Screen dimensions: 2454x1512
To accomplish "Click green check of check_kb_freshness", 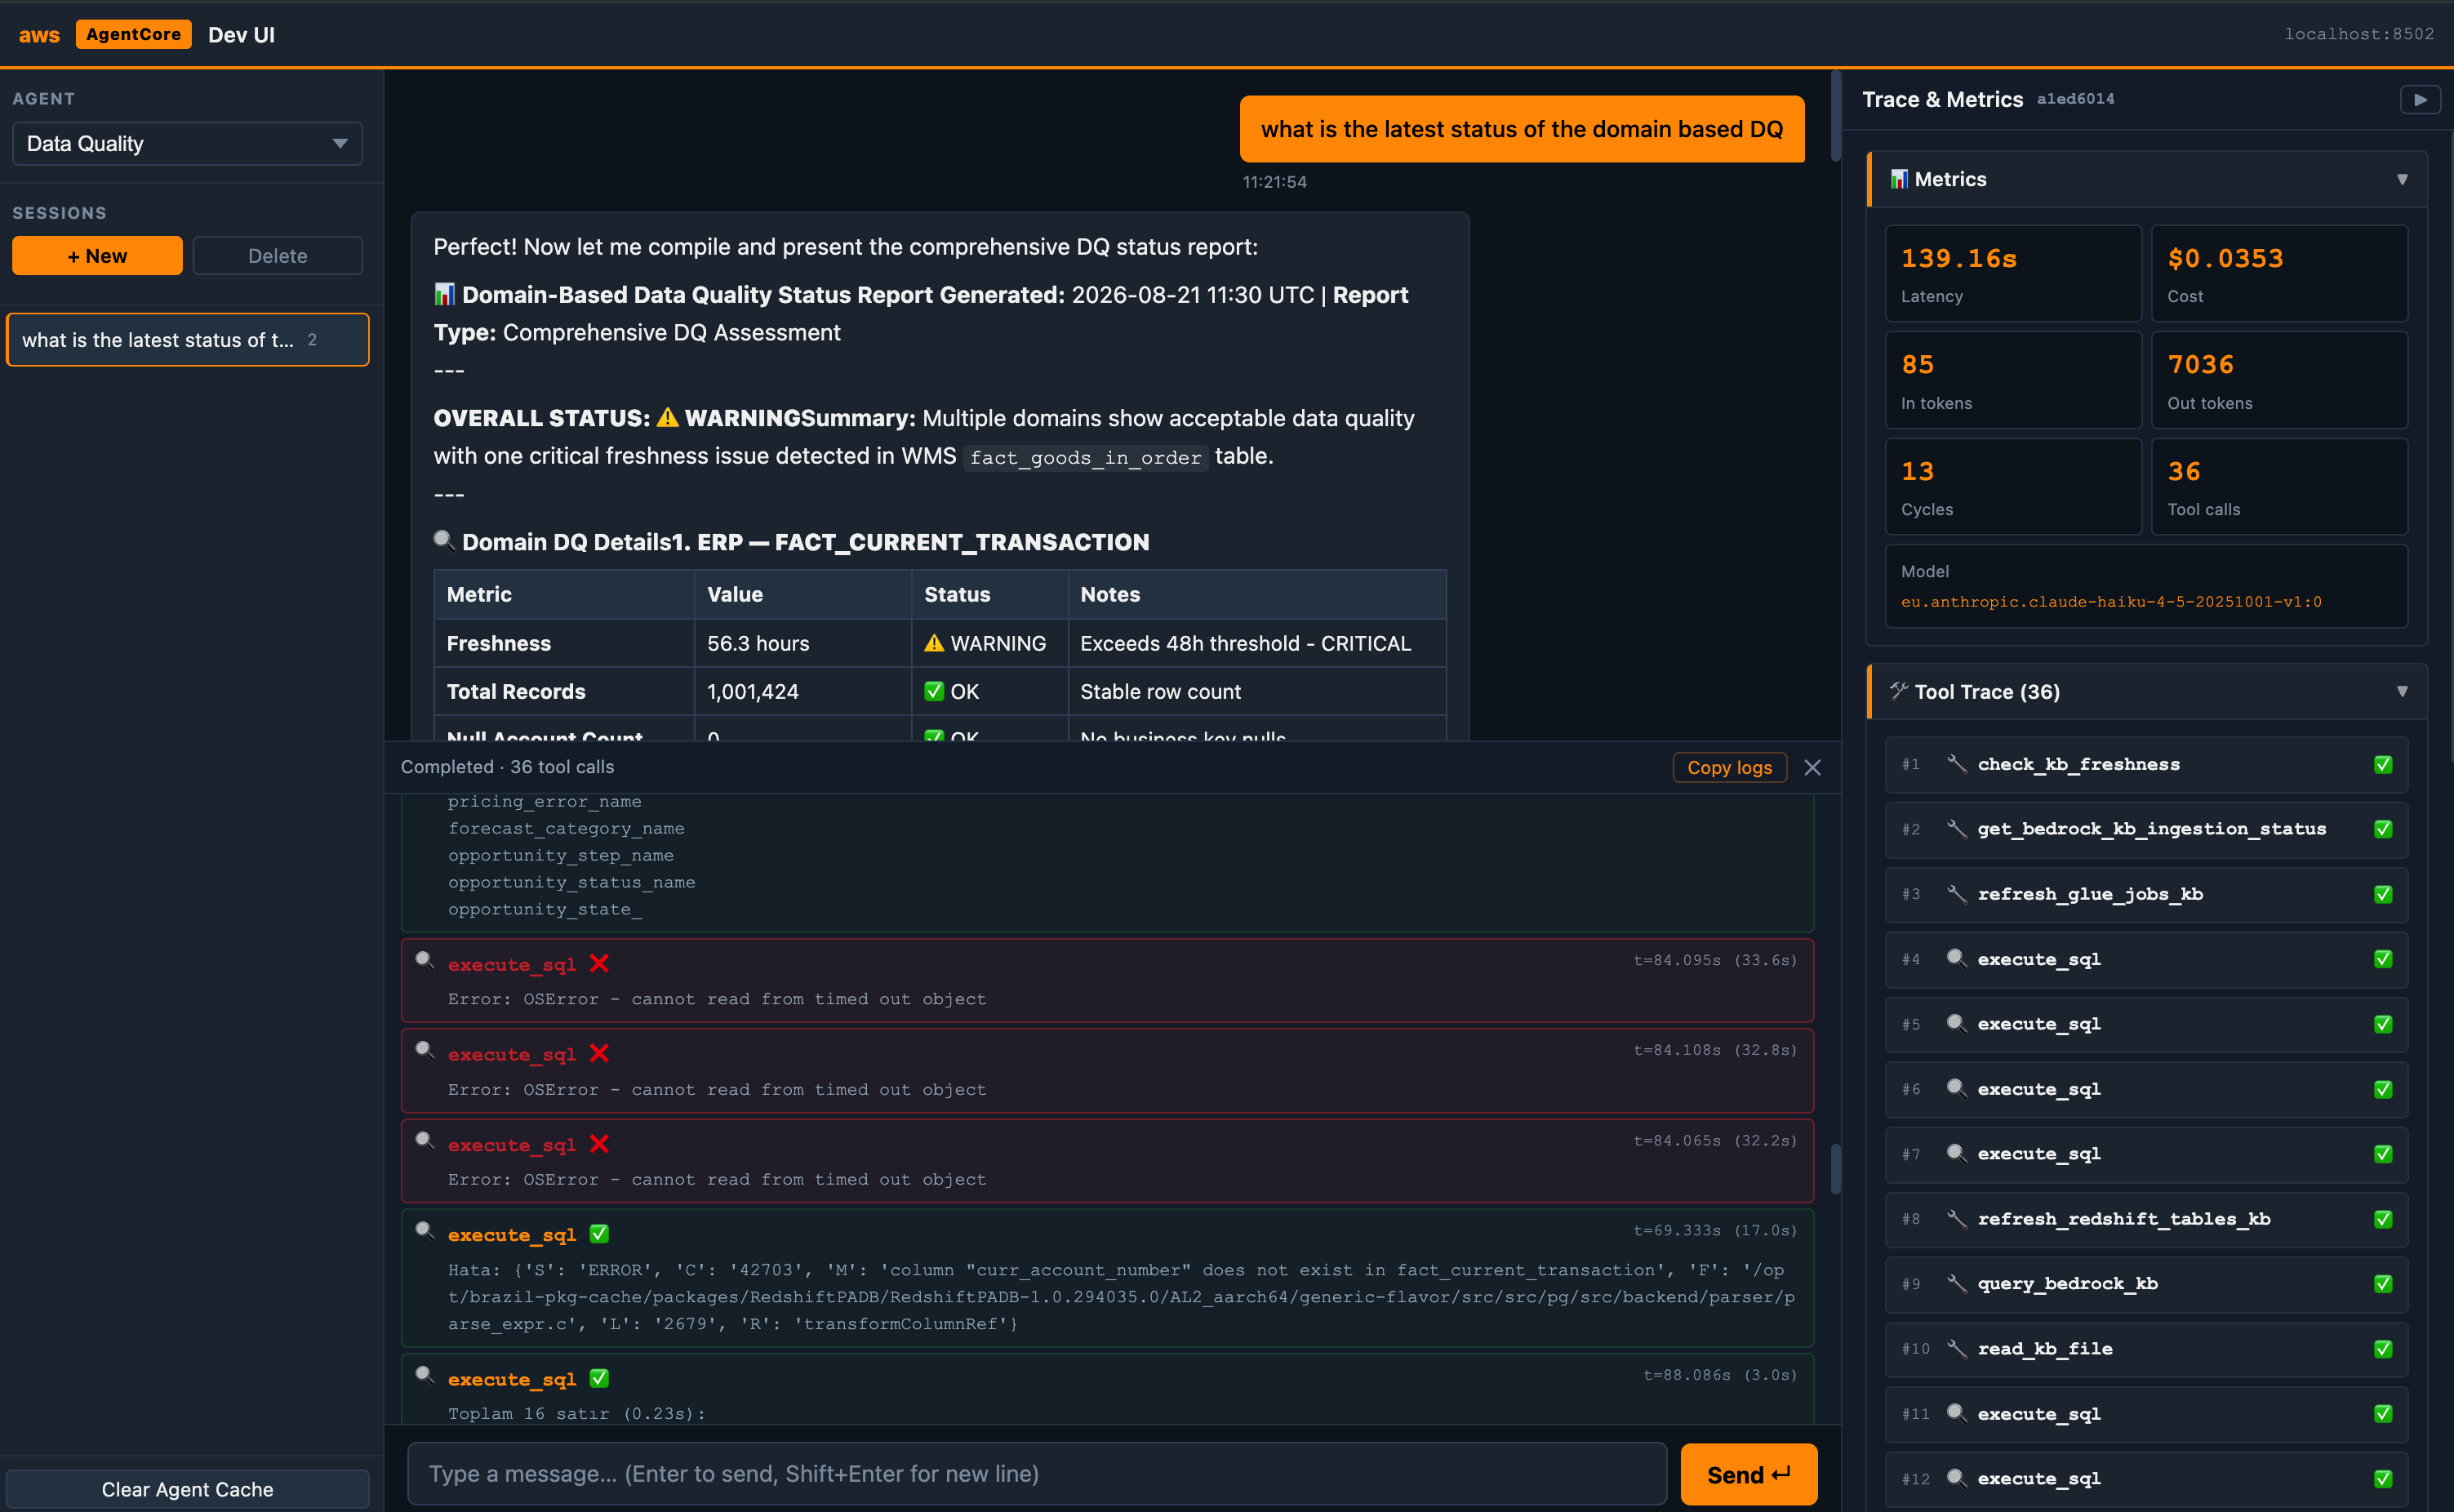I will point(2383,764).
